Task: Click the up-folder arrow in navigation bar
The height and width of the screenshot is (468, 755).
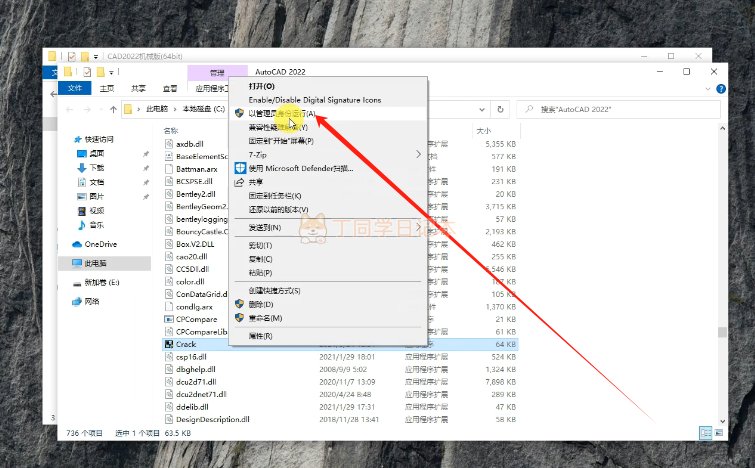Action: 113,109
